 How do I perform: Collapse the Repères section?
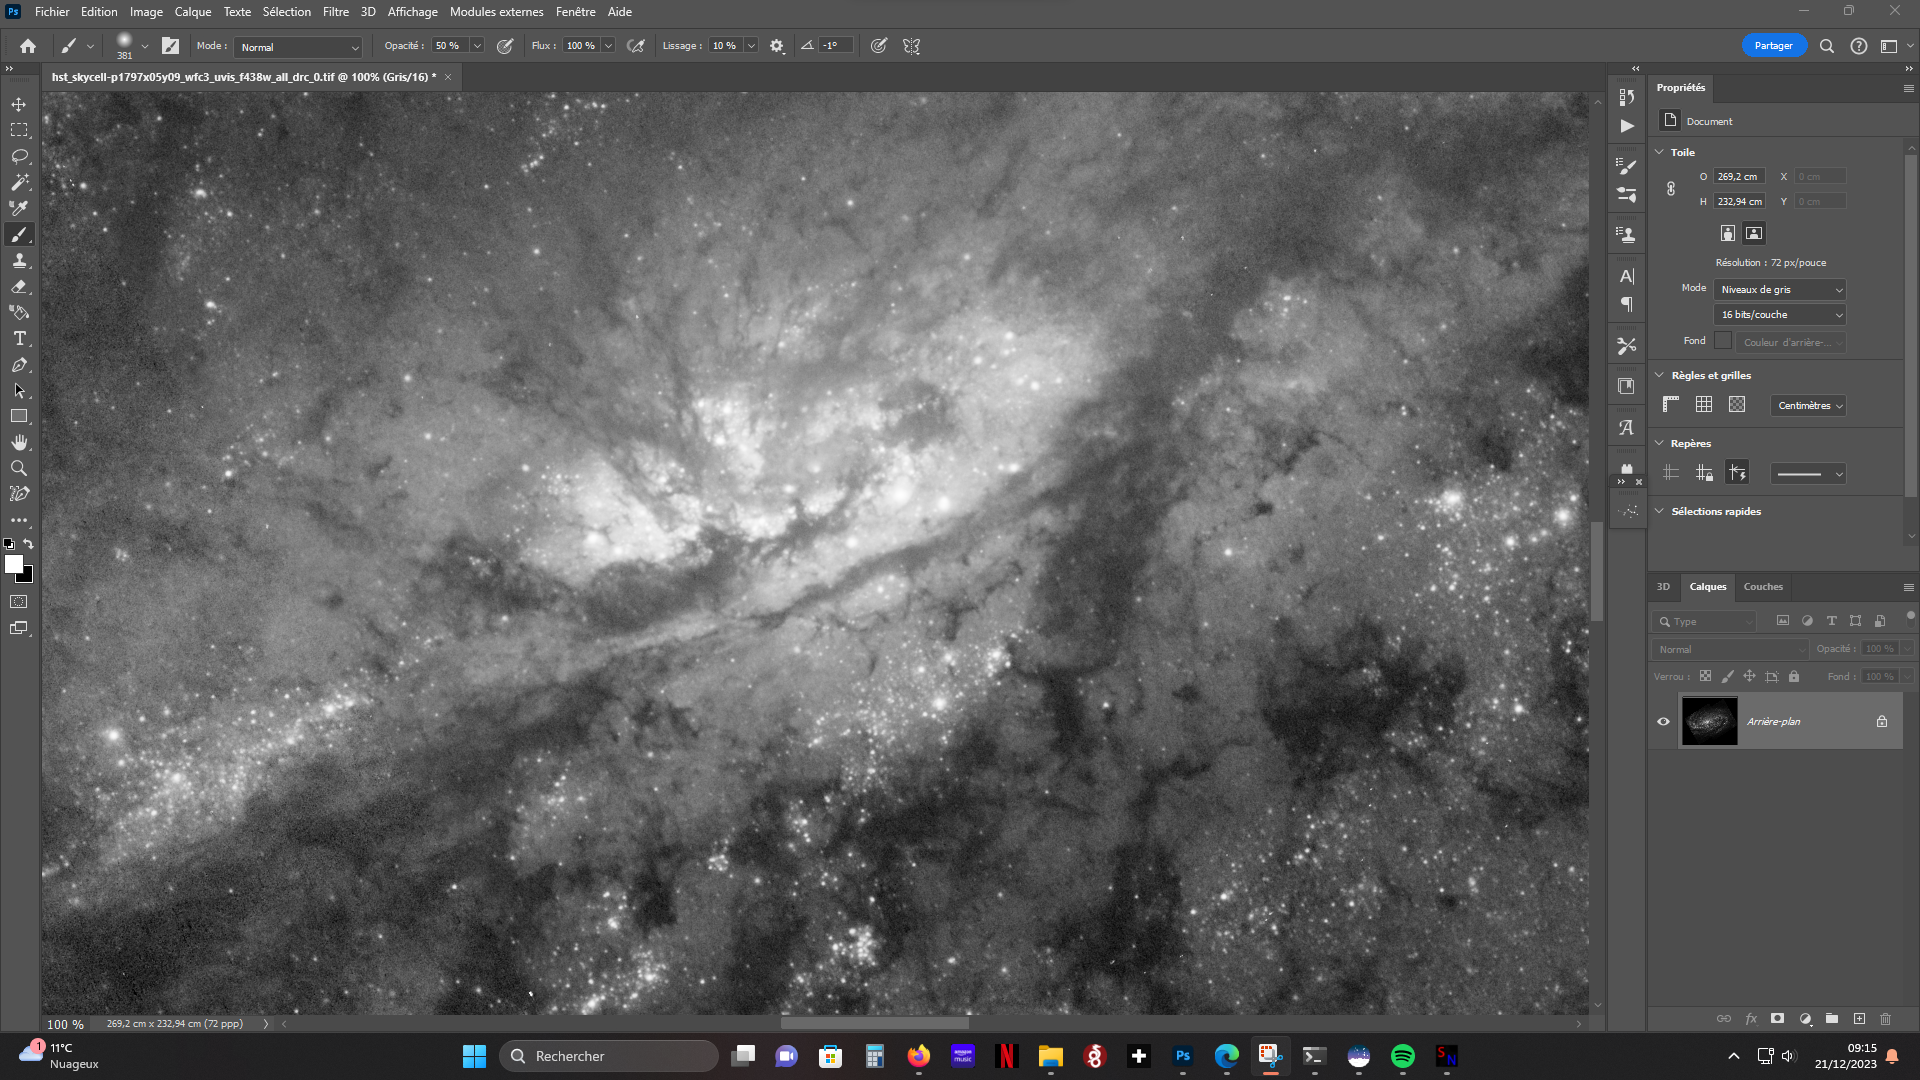(x=1660, y=443)
